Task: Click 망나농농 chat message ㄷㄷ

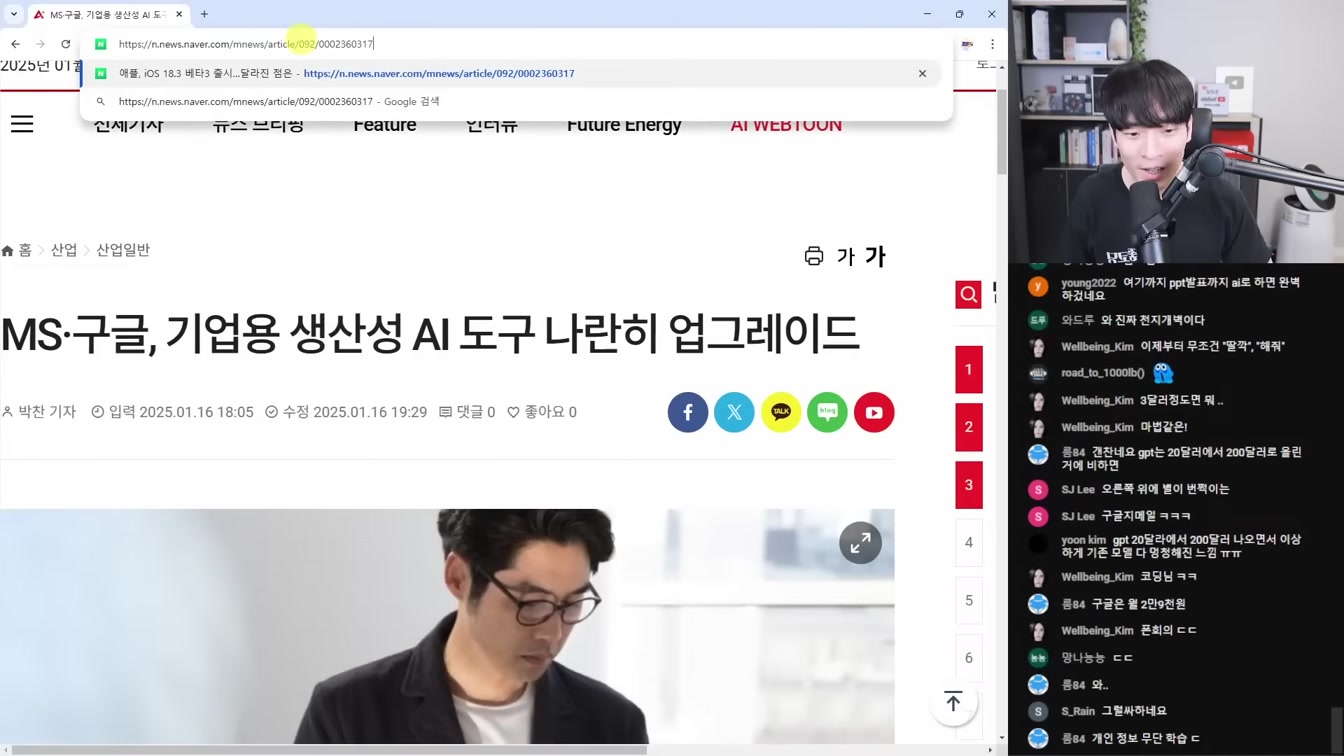Action: coord(1122,658)
